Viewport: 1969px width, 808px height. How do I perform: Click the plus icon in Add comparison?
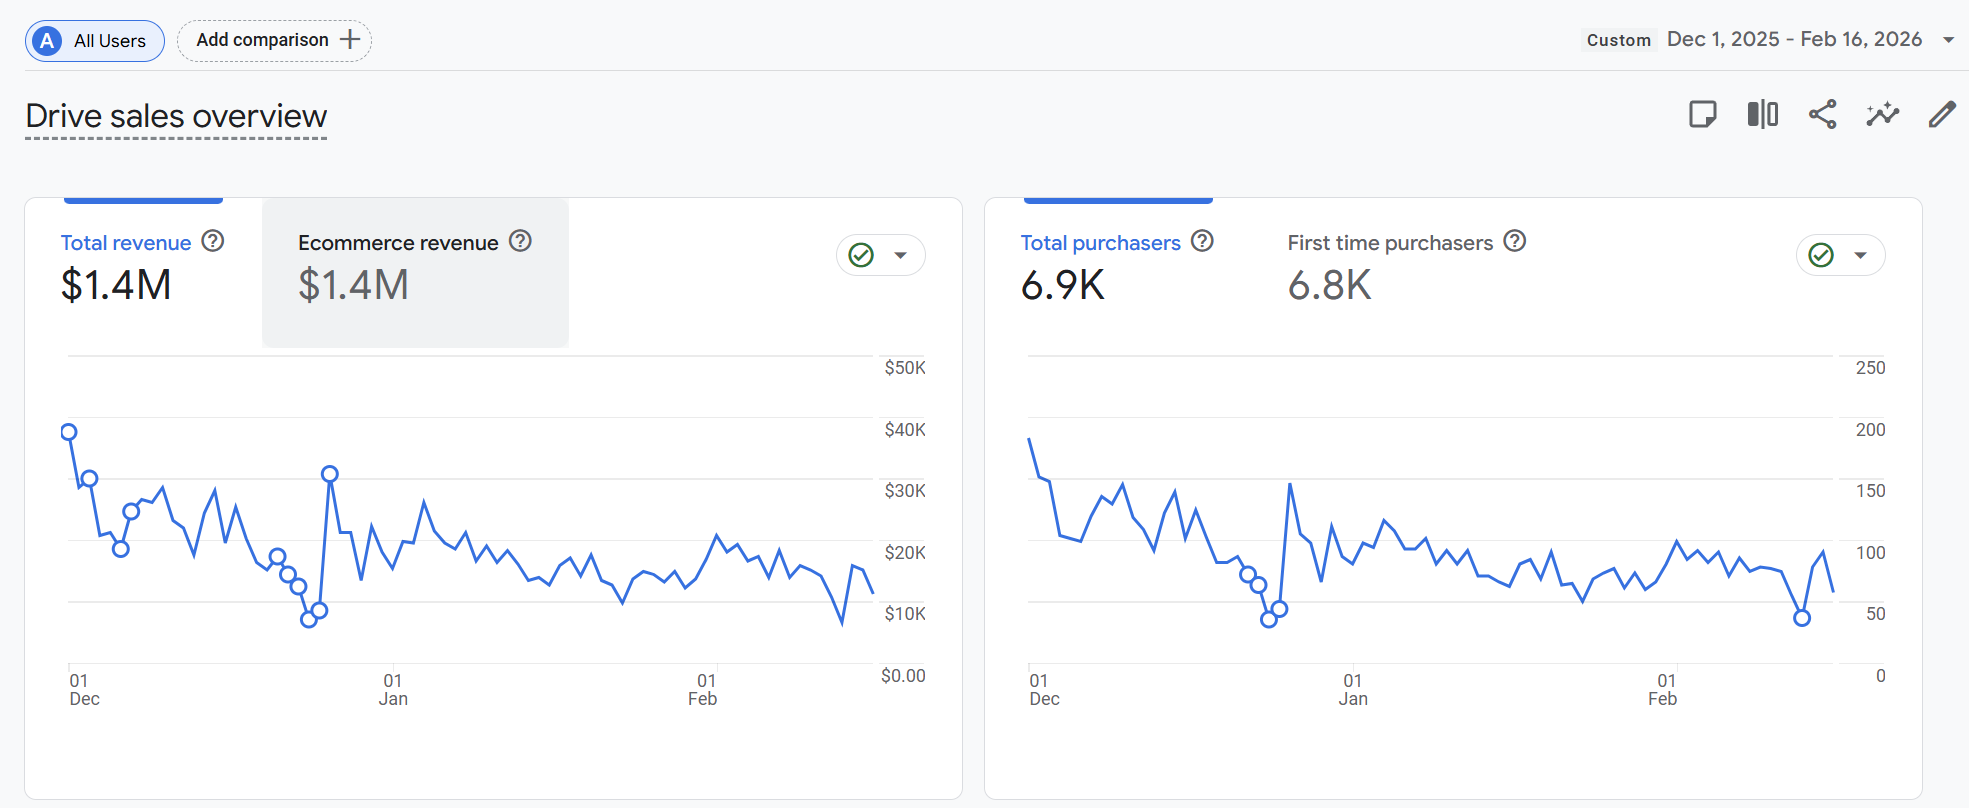tap(350, 40)
